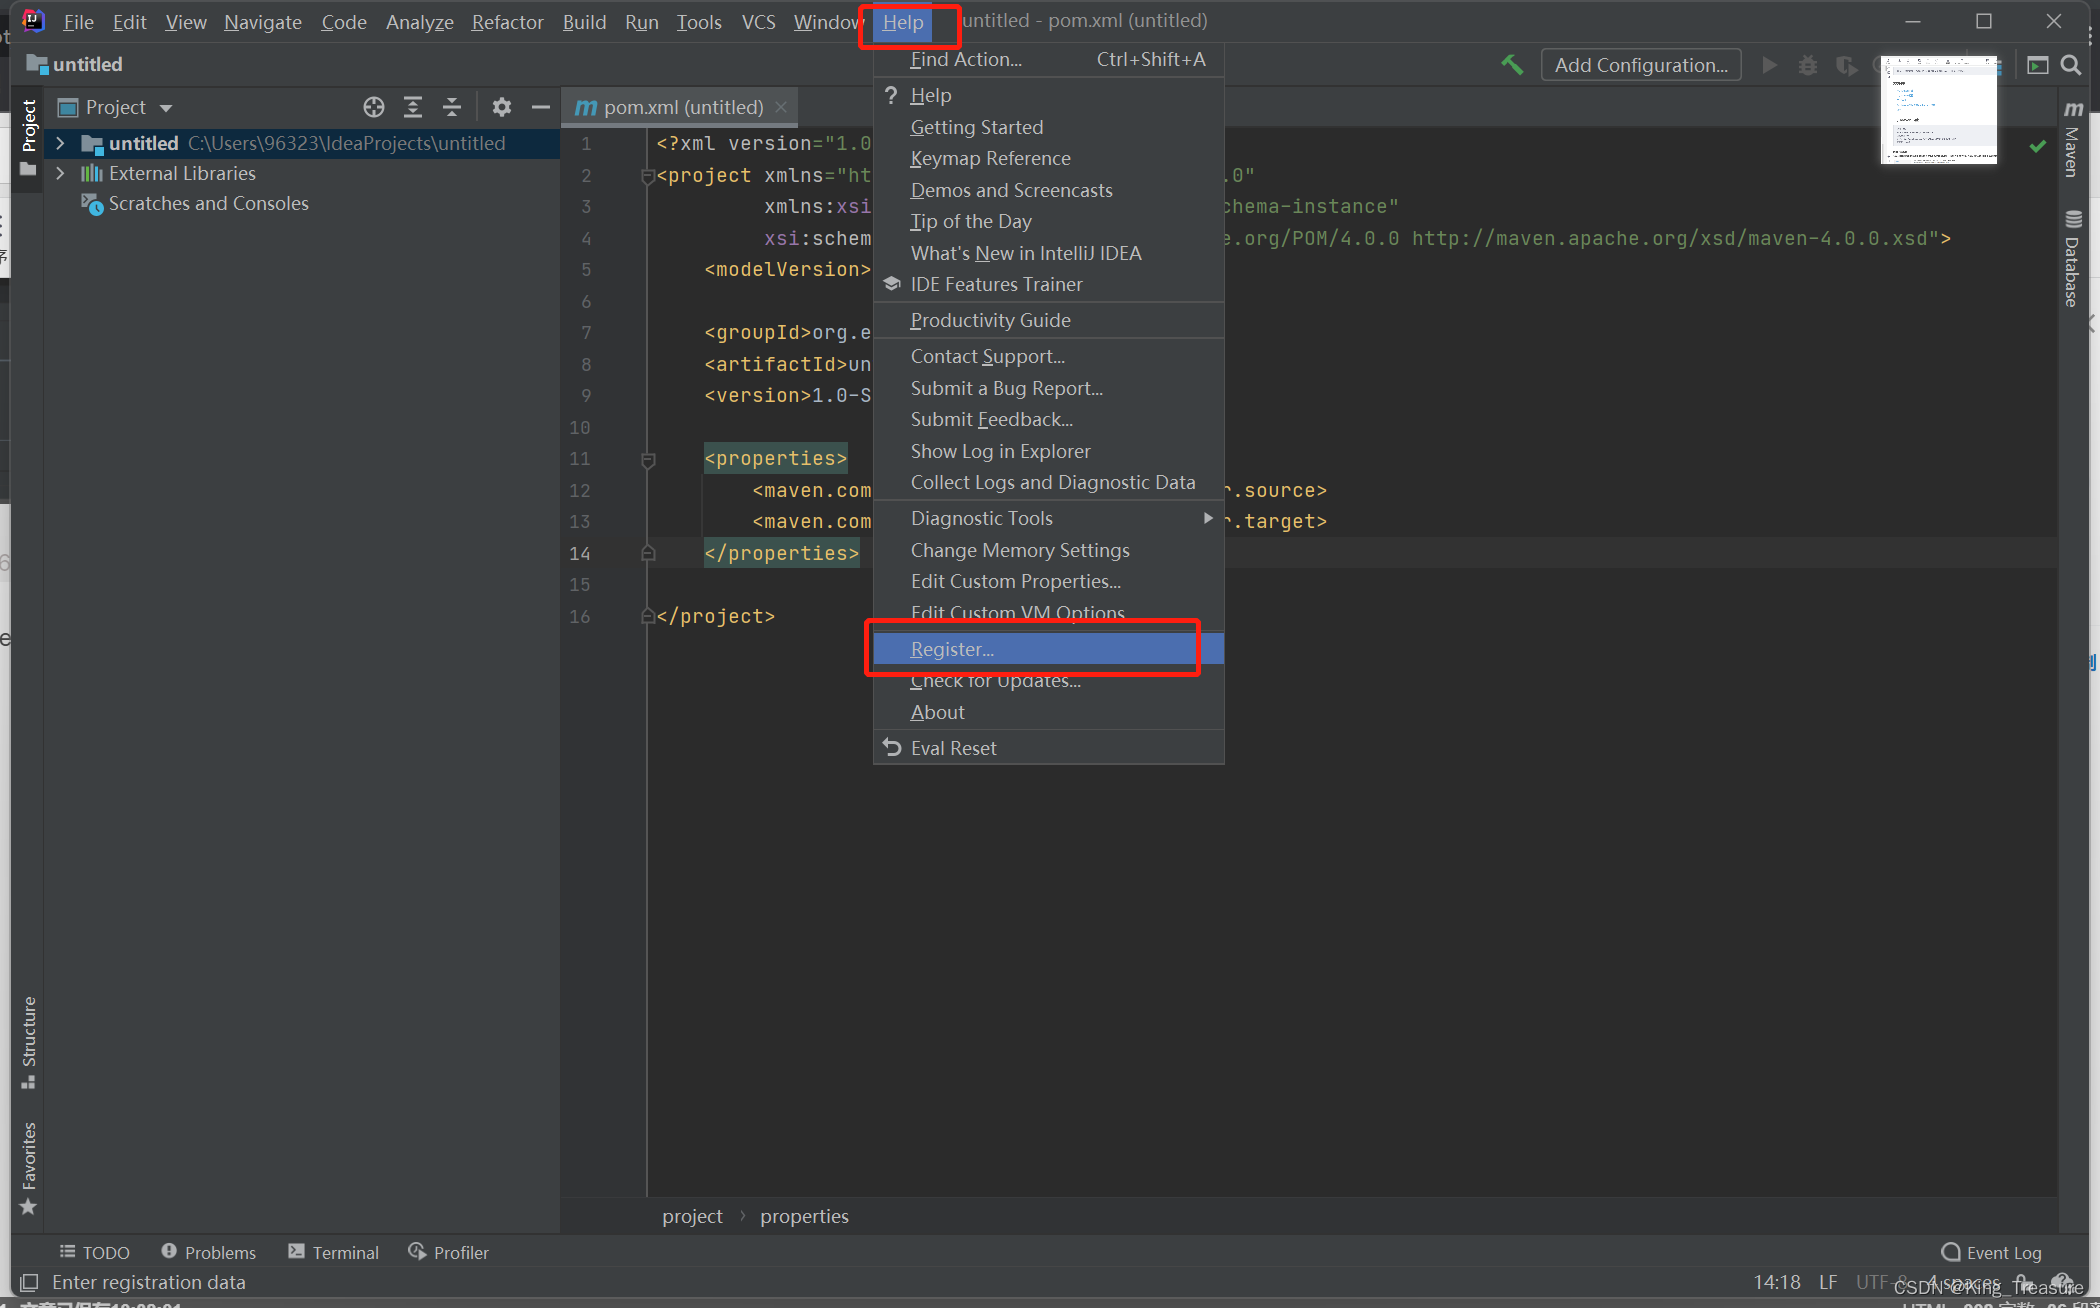2100x1308 pixels.
Task: Choose Edit Custom Properties...
Action: pyautogui.click(x=1048, y=581)
